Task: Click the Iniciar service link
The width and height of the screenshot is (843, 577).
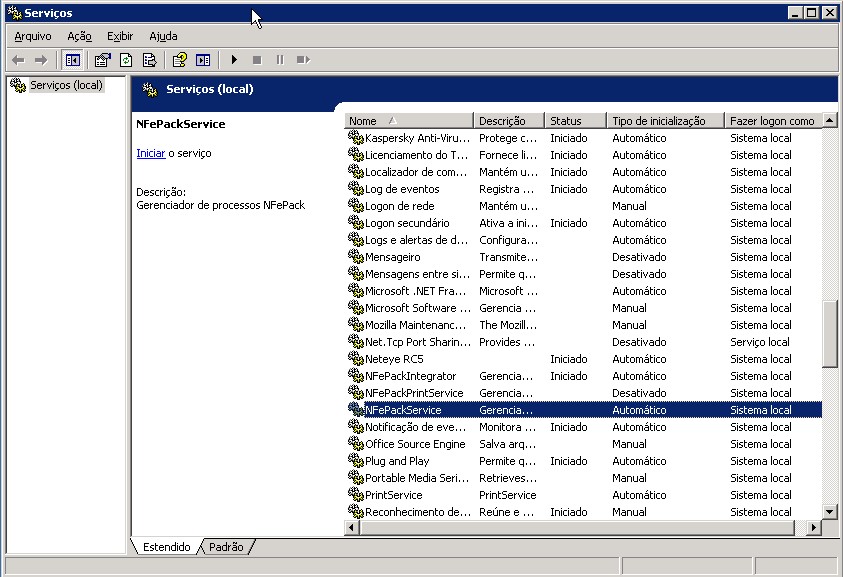Action: tap(150, 153)
